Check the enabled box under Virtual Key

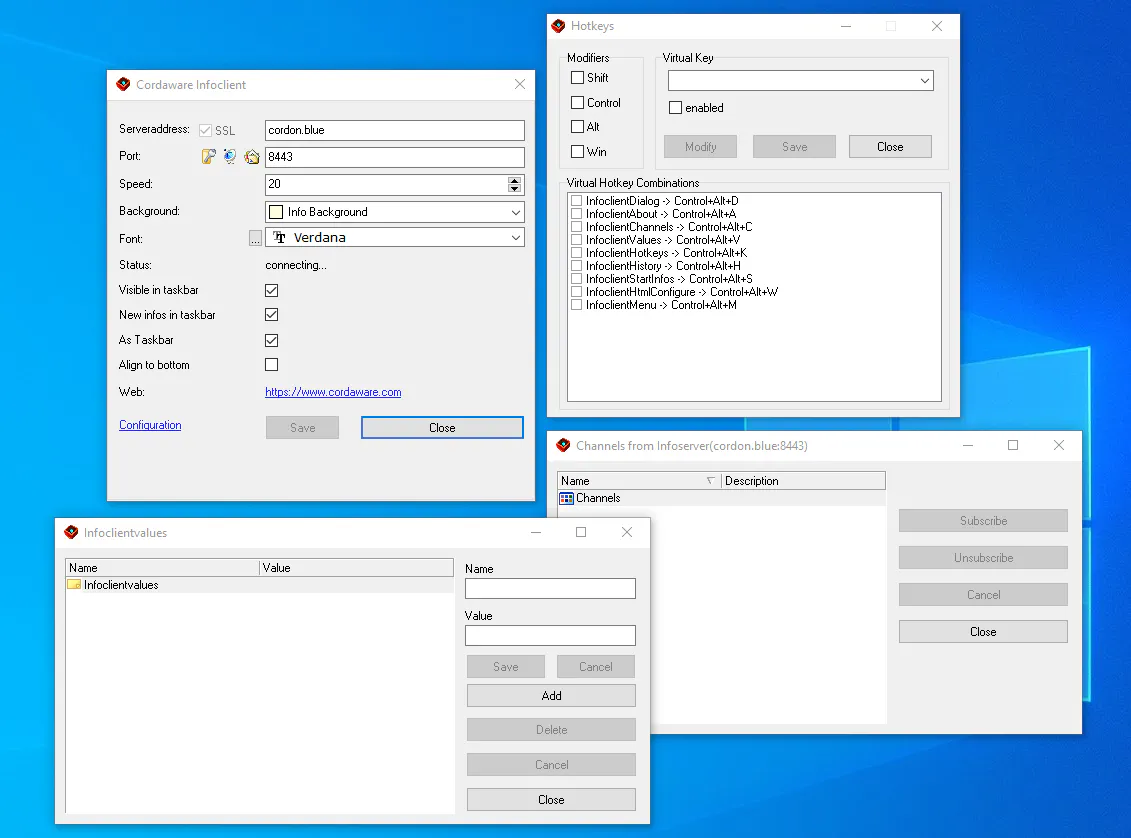pyautogui.click(x=674, y=107)
